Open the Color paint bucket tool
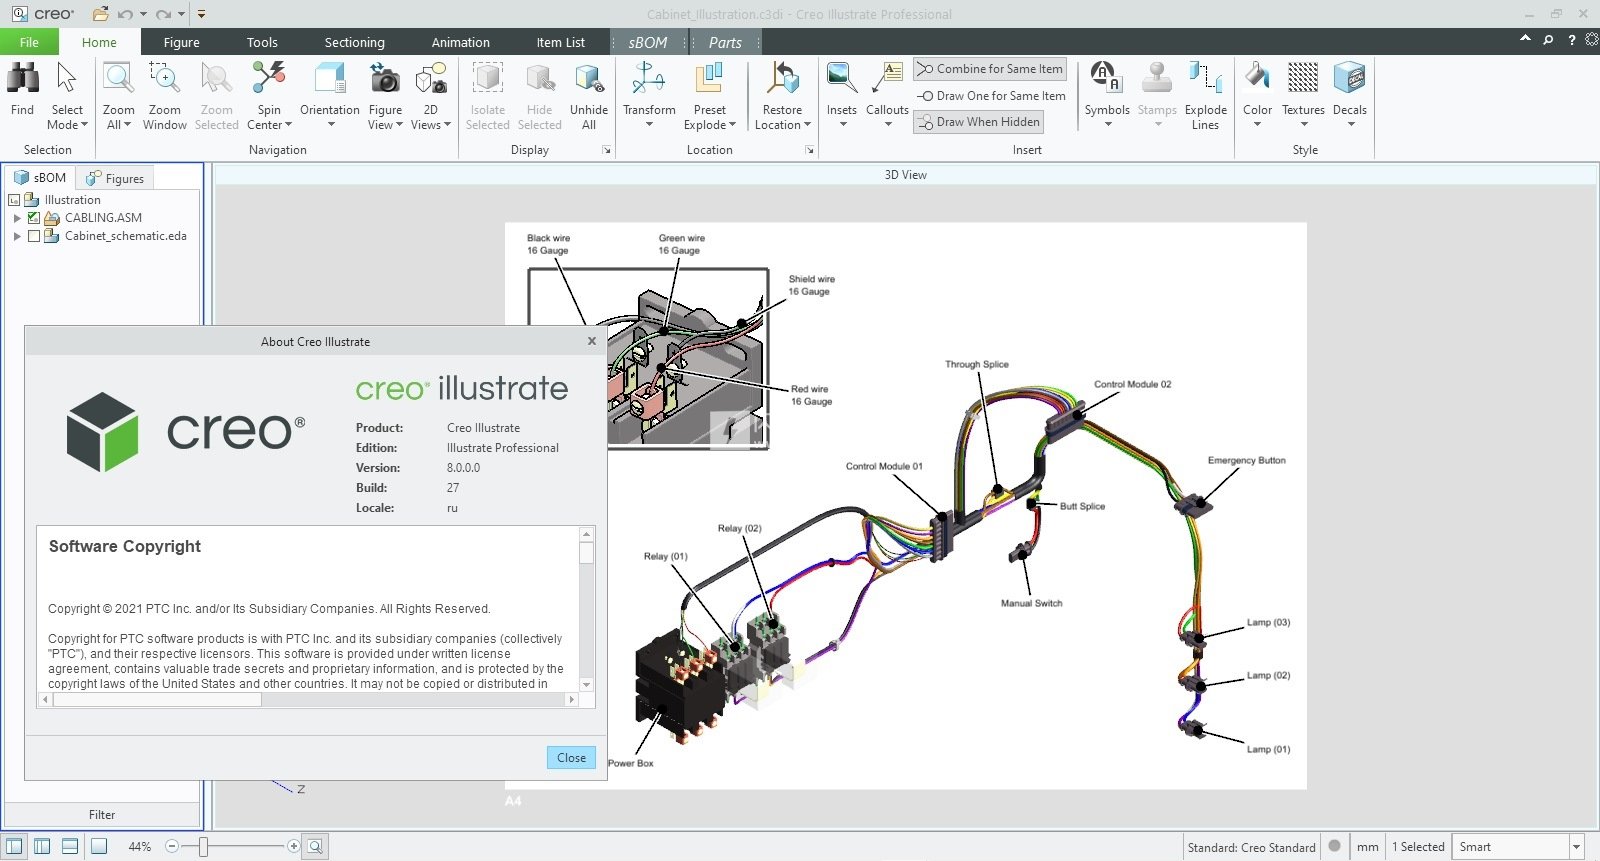This screenshot has height=861, width=1600. 1257,95
